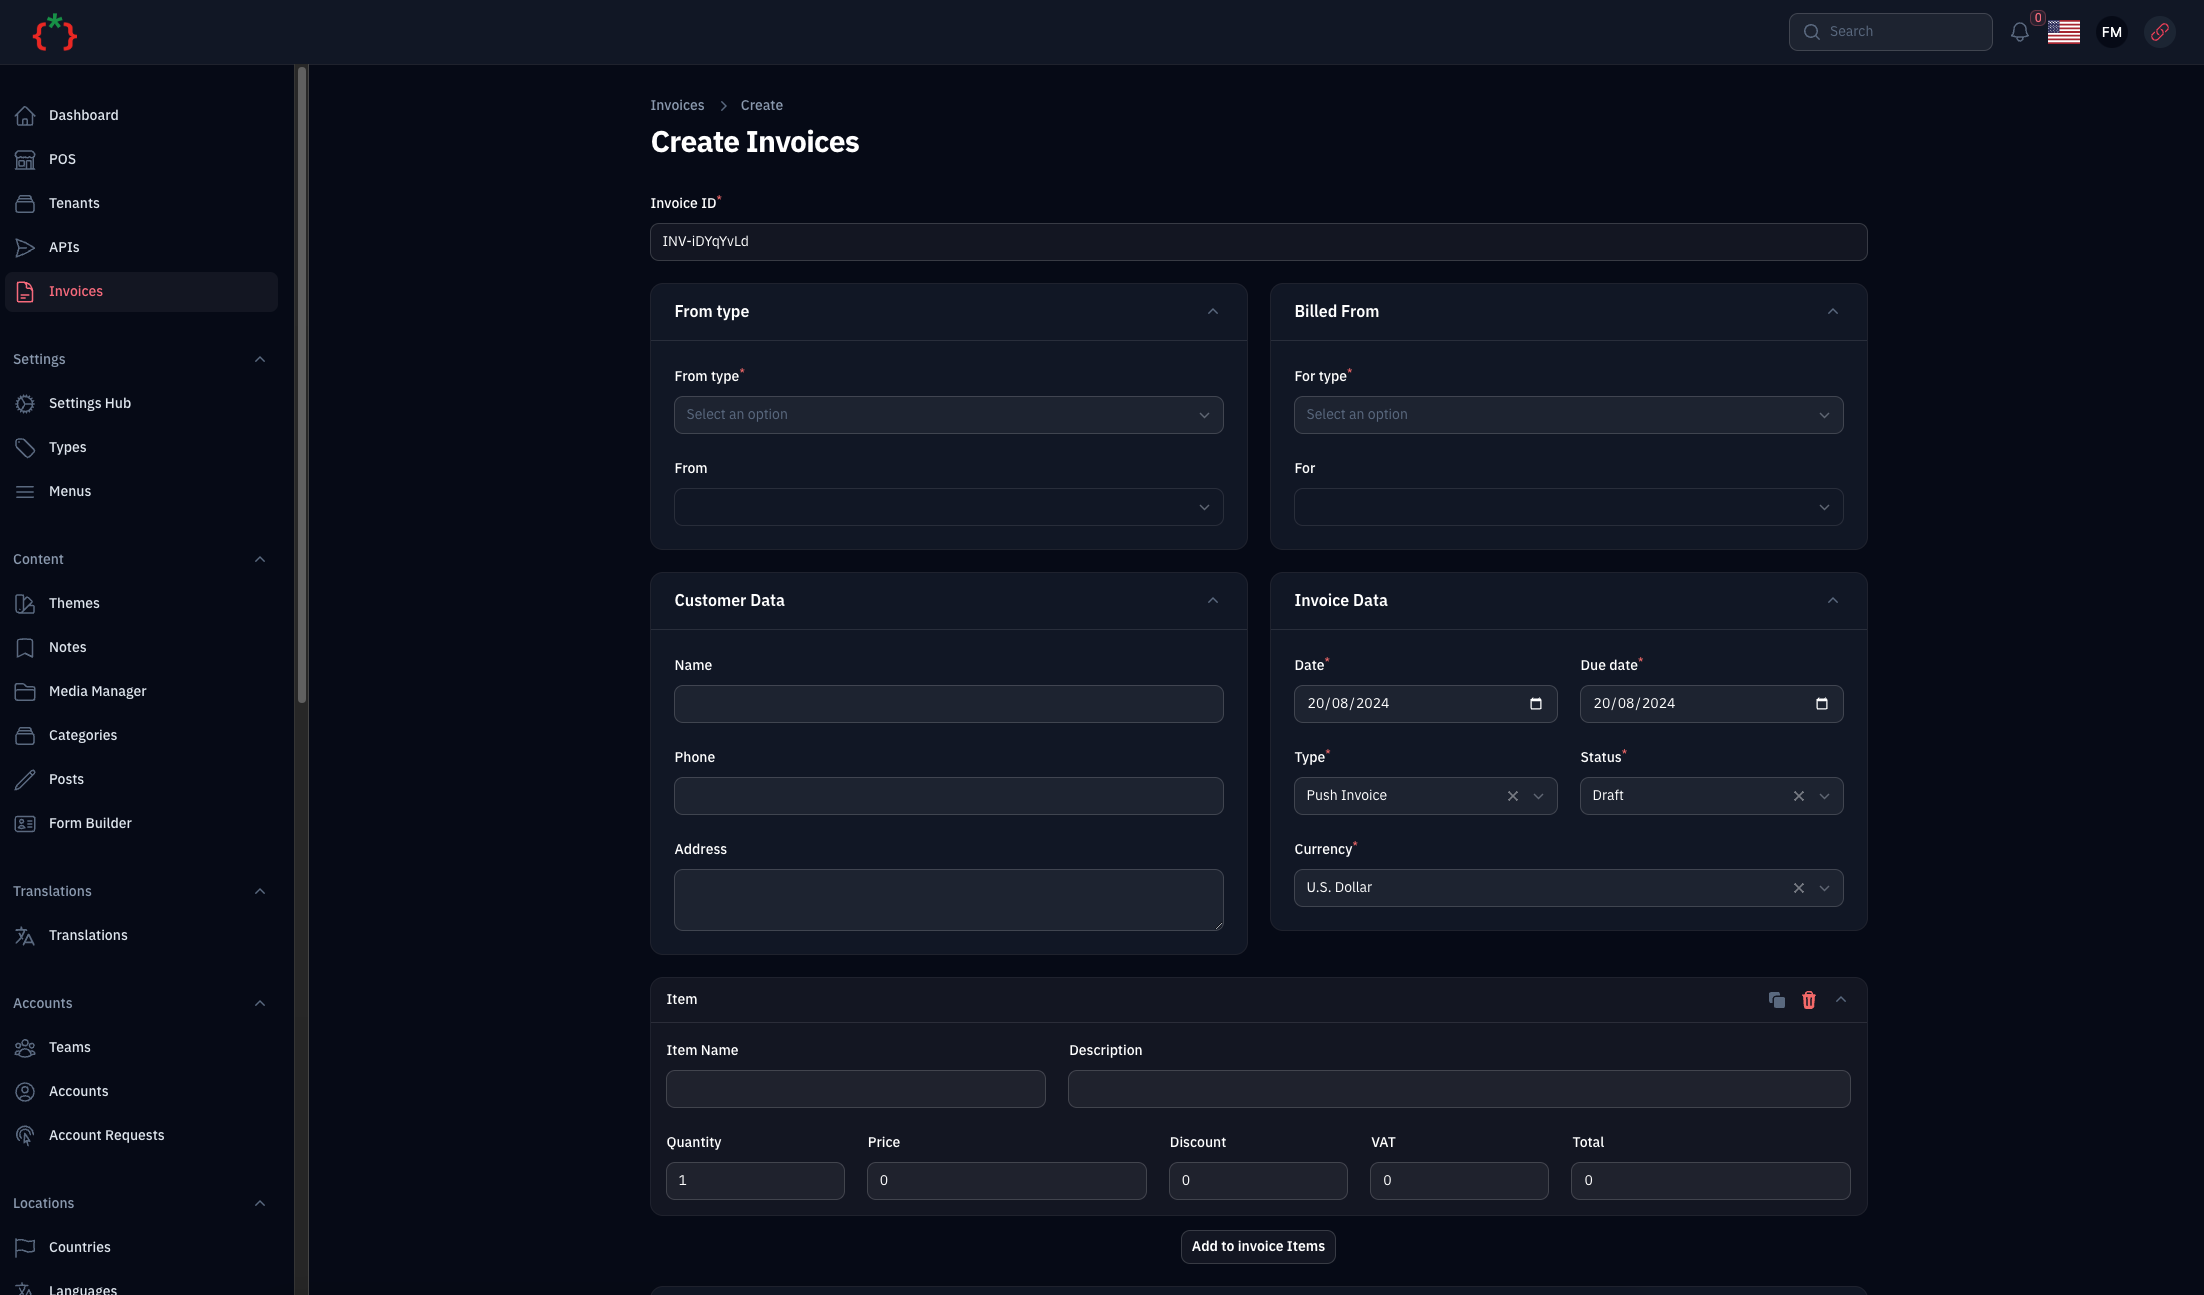This screenshot has height=1295, width=2204.
Task: Collapse the Customer Data section
Action: (1212, 601)
